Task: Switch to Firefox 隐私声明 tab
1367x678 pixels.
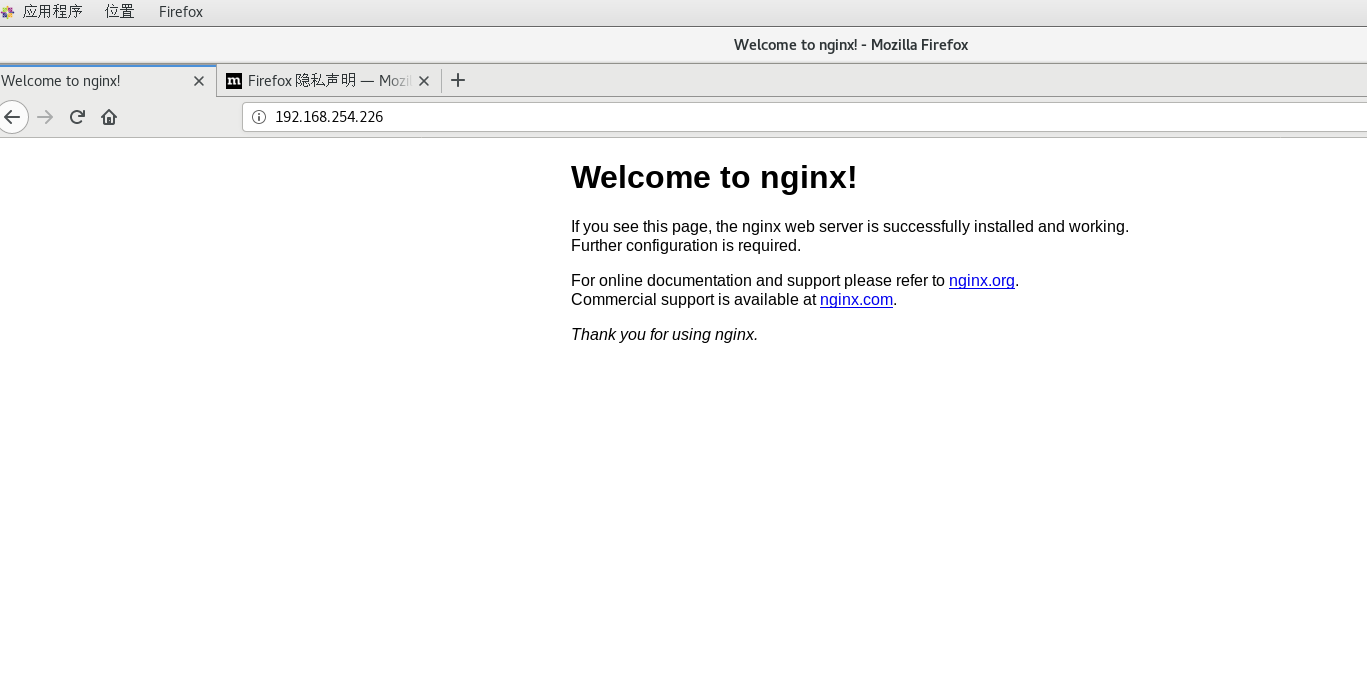Action: [x=329, y=81]
